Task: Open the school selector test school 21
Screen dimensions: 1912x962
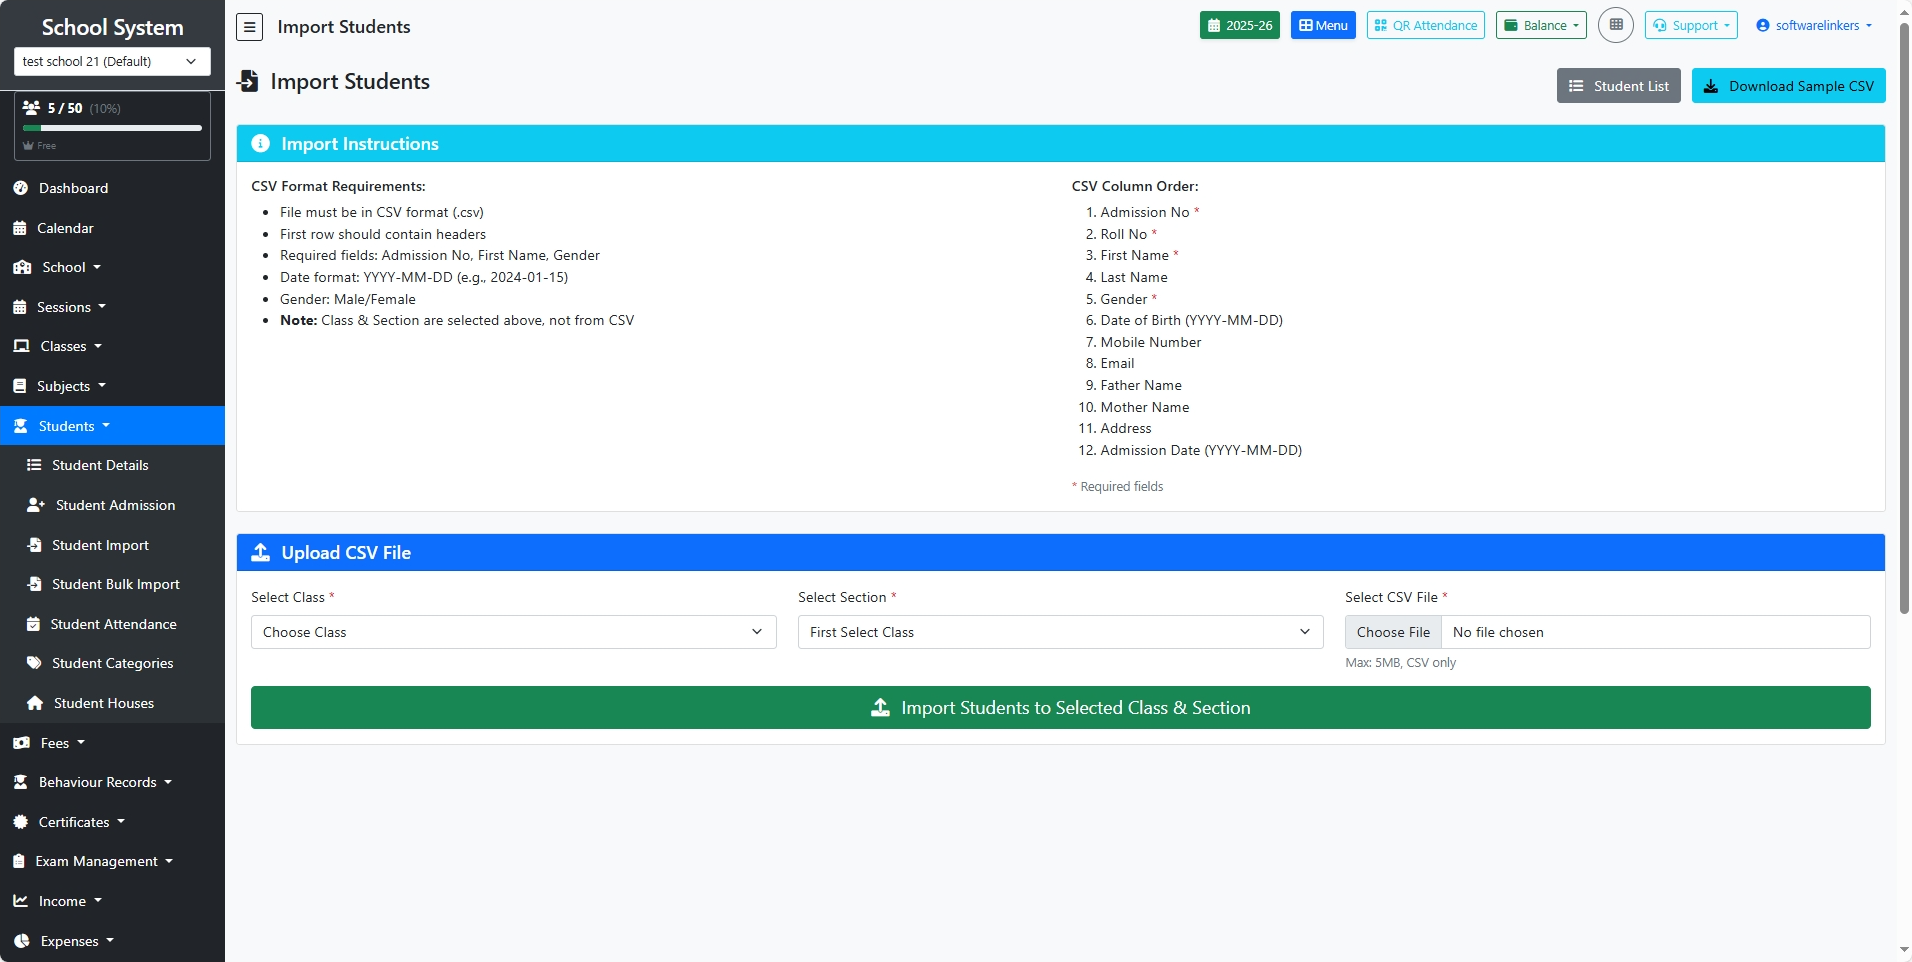Action: click(x=112, y=61)
